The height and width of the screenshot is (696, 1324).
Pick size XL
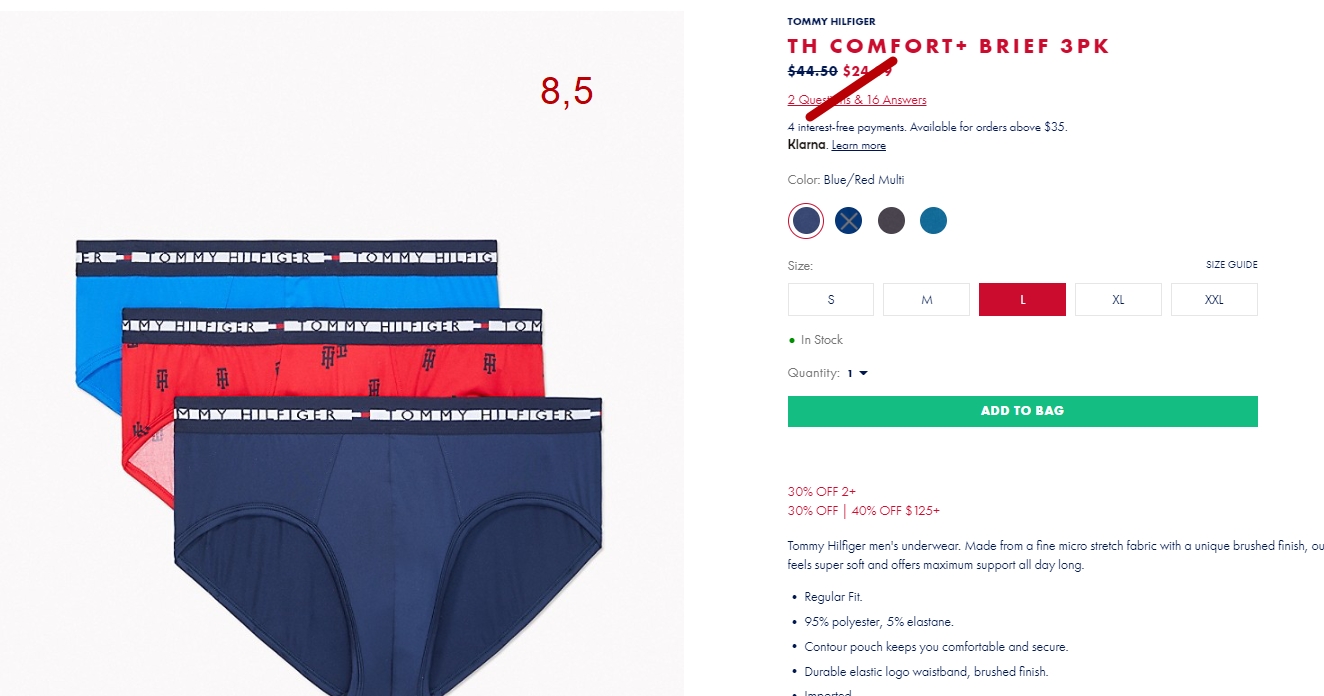(1118, 300)
